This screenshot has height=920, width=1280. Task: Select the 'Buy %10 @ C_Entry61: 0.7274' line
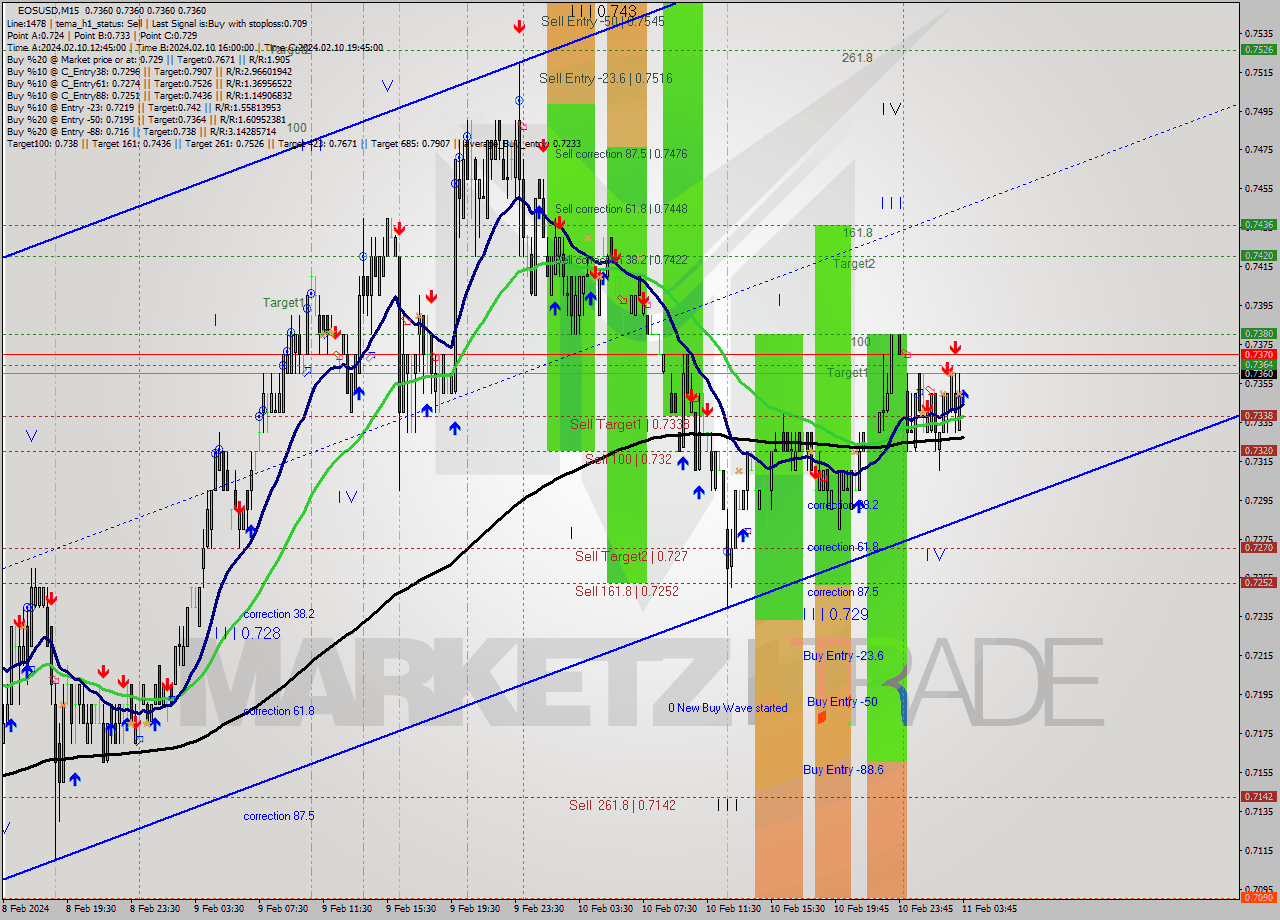(x=149, y=83)
